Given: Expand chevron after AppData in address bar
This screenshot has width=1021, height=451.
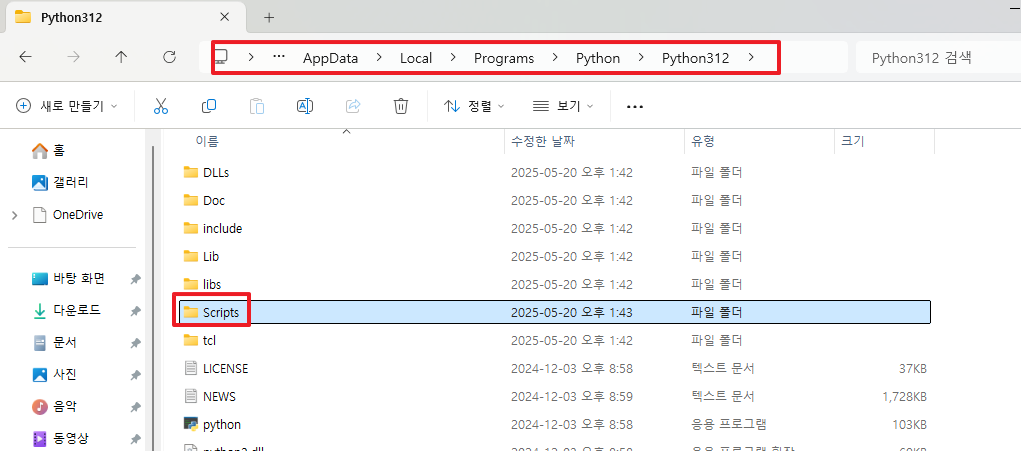Looking at the screenshot, I should [379, 57].
